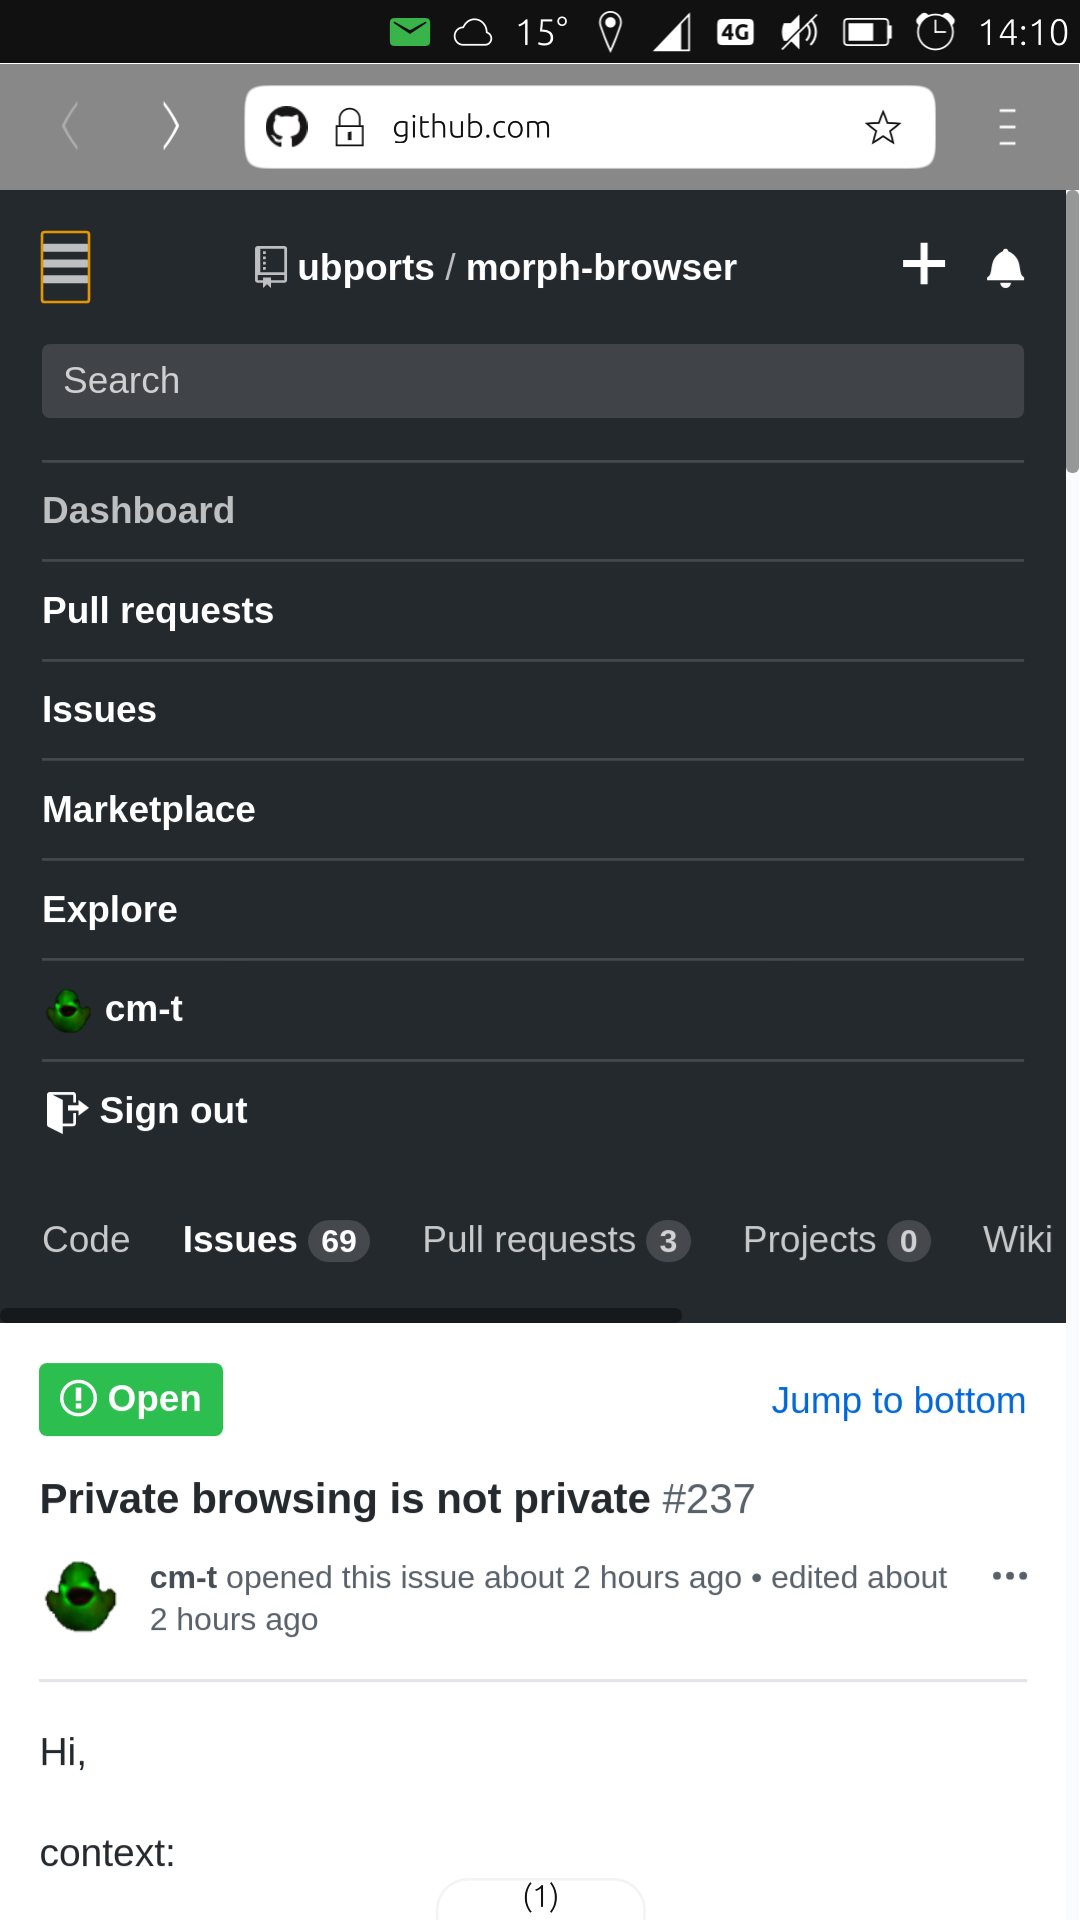
Task: Click the plus icon to create new
Action: click(x=923, y=266)
